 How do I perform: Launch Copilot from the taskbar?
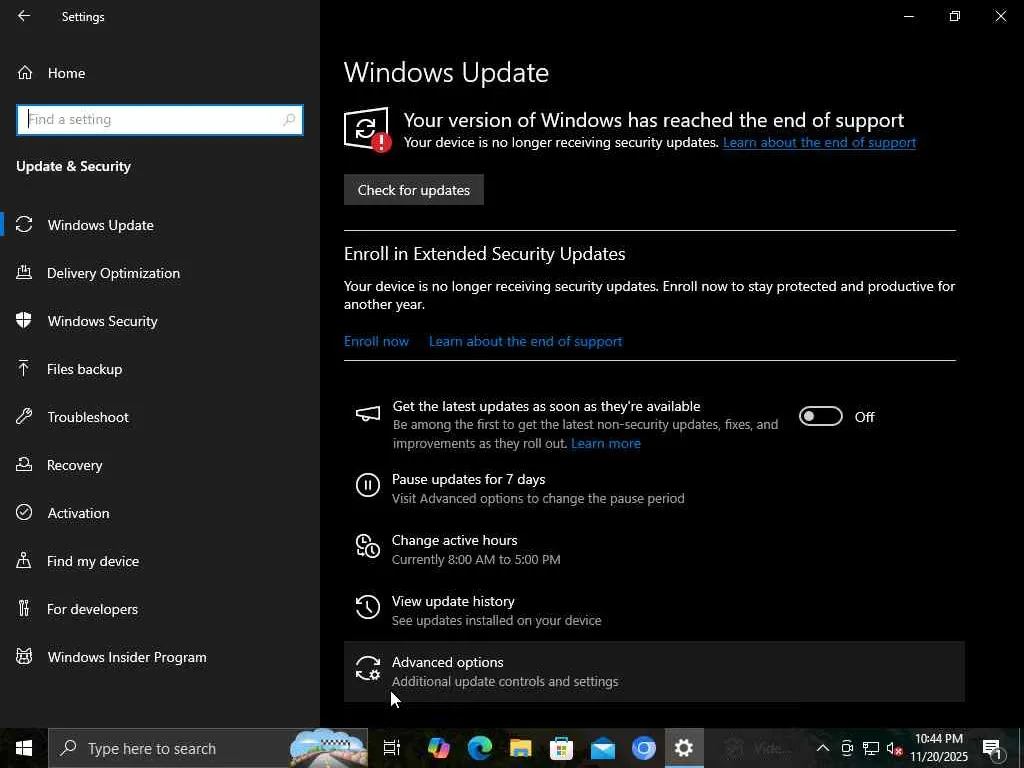[x=438, y=748]
